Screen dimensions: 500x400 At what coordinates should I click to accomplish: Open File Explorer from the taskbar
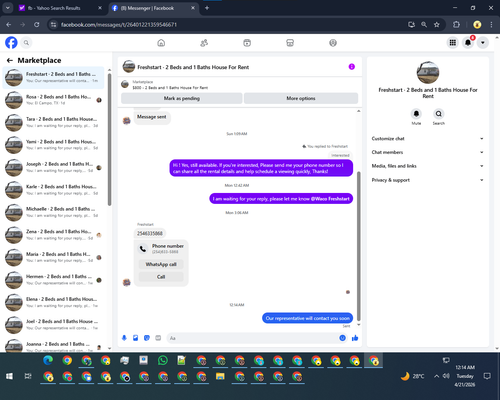click(x=220, y=376)
